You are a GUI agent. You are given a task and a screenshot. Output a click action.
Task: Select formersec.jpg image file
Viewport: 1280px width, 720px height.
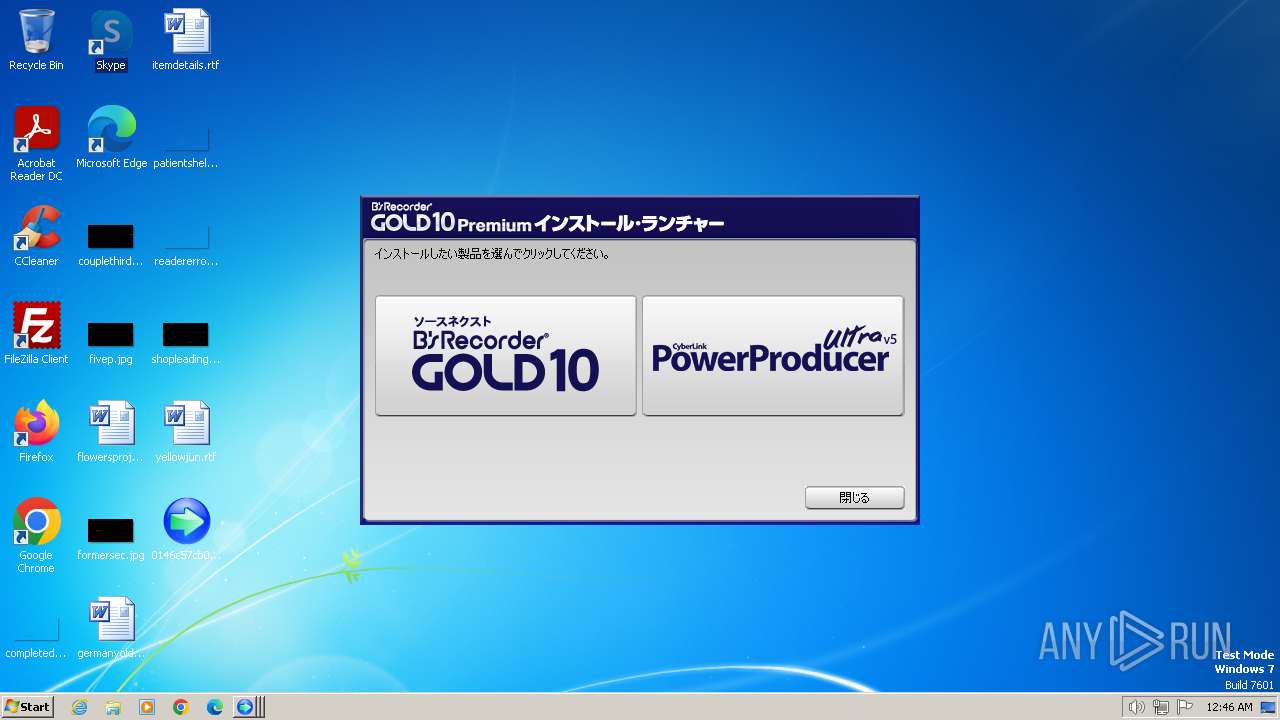[111, 539]
